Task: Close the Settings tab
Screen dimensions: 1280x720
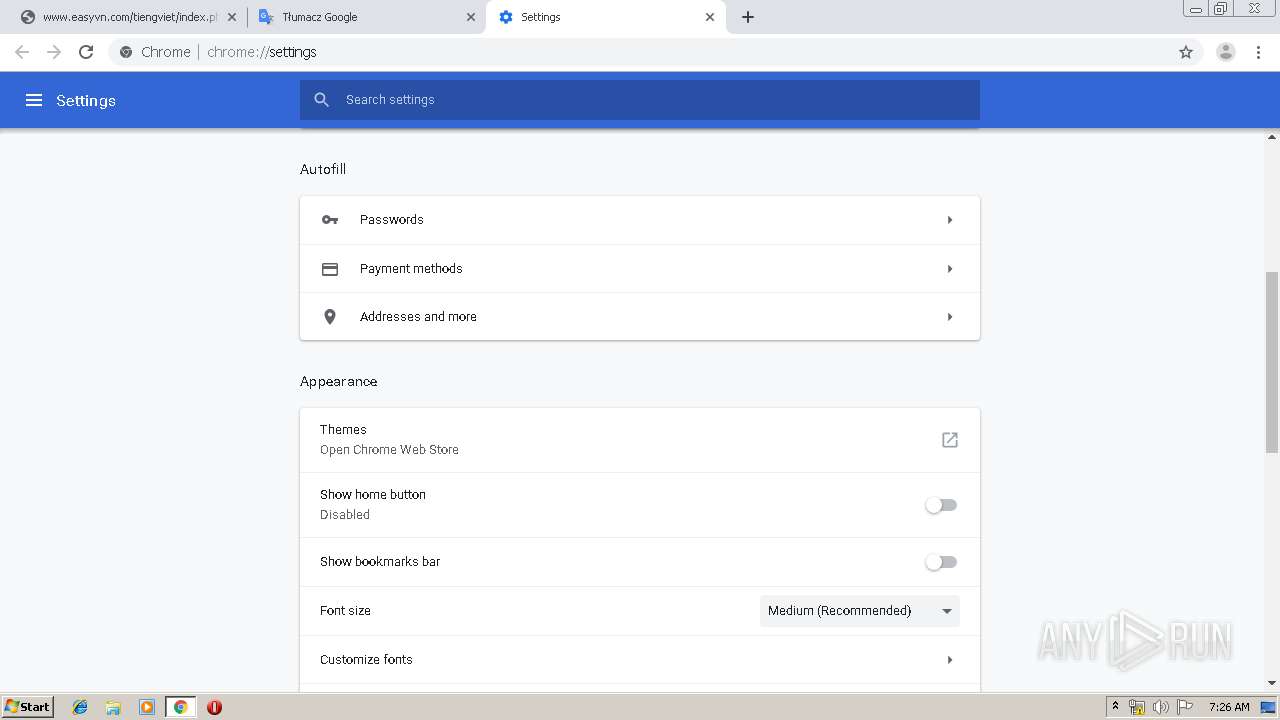Action: [x=710, y=17]
